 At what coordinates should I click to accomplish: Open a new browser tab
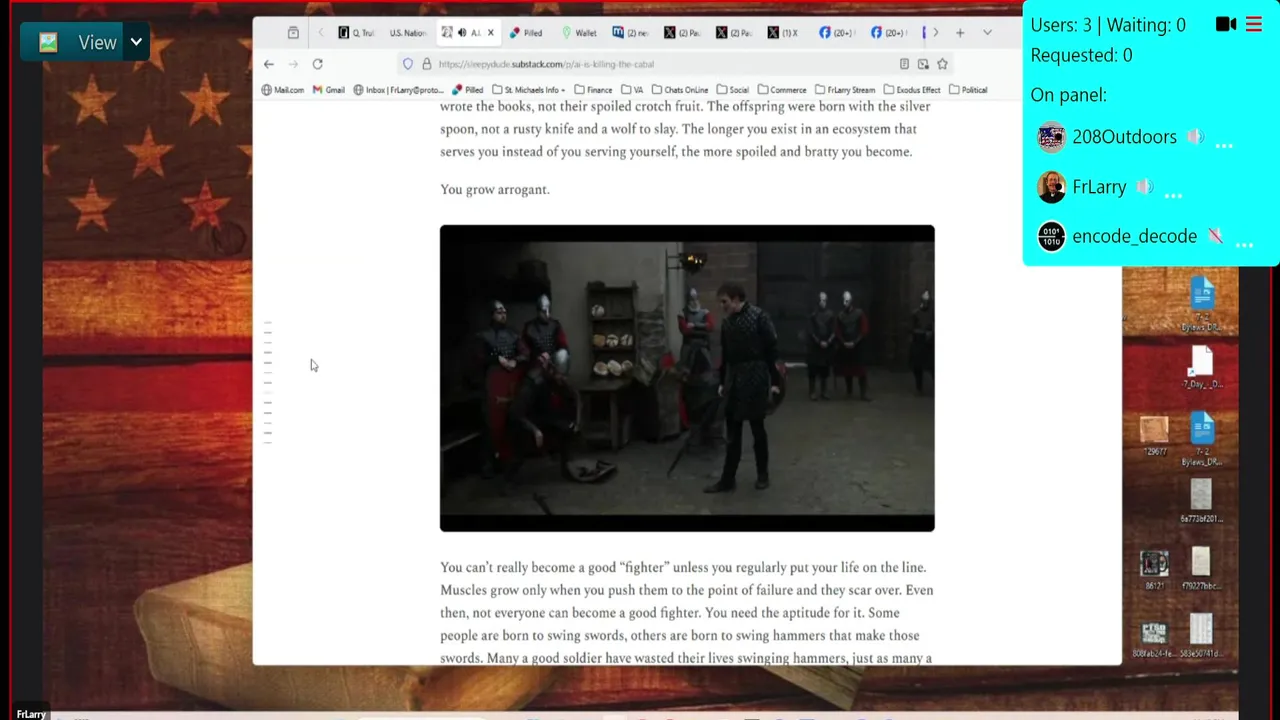(x=960, y=33)
